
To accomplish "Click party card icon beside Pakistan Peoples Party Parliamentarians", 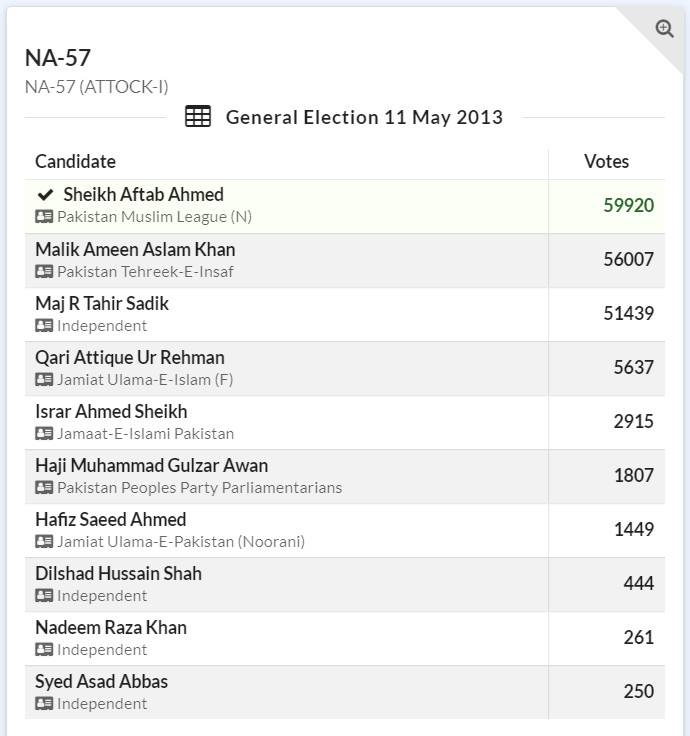I will click(44, 487).
